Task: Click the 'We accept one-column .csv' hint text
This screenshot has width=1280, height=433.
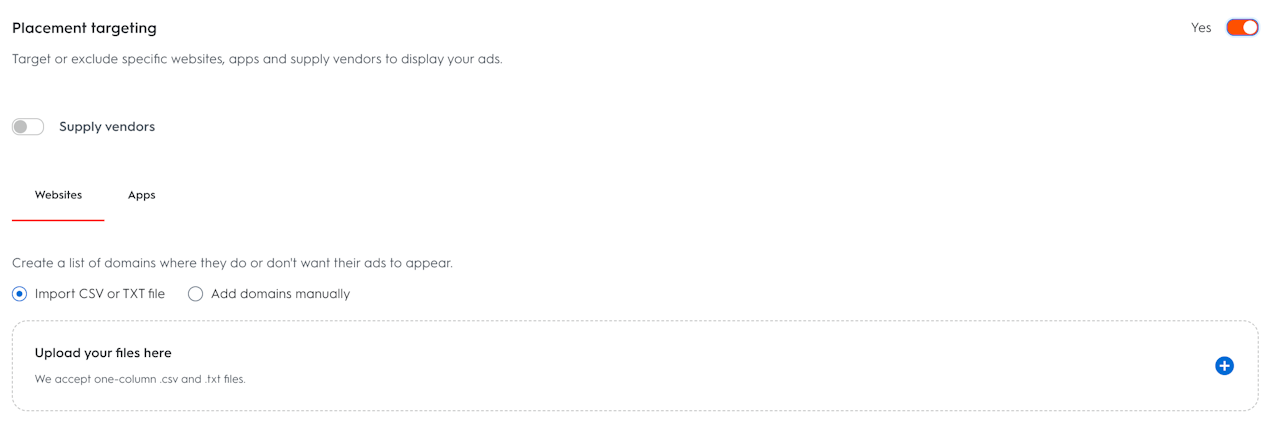Action: tap(140, 380)
